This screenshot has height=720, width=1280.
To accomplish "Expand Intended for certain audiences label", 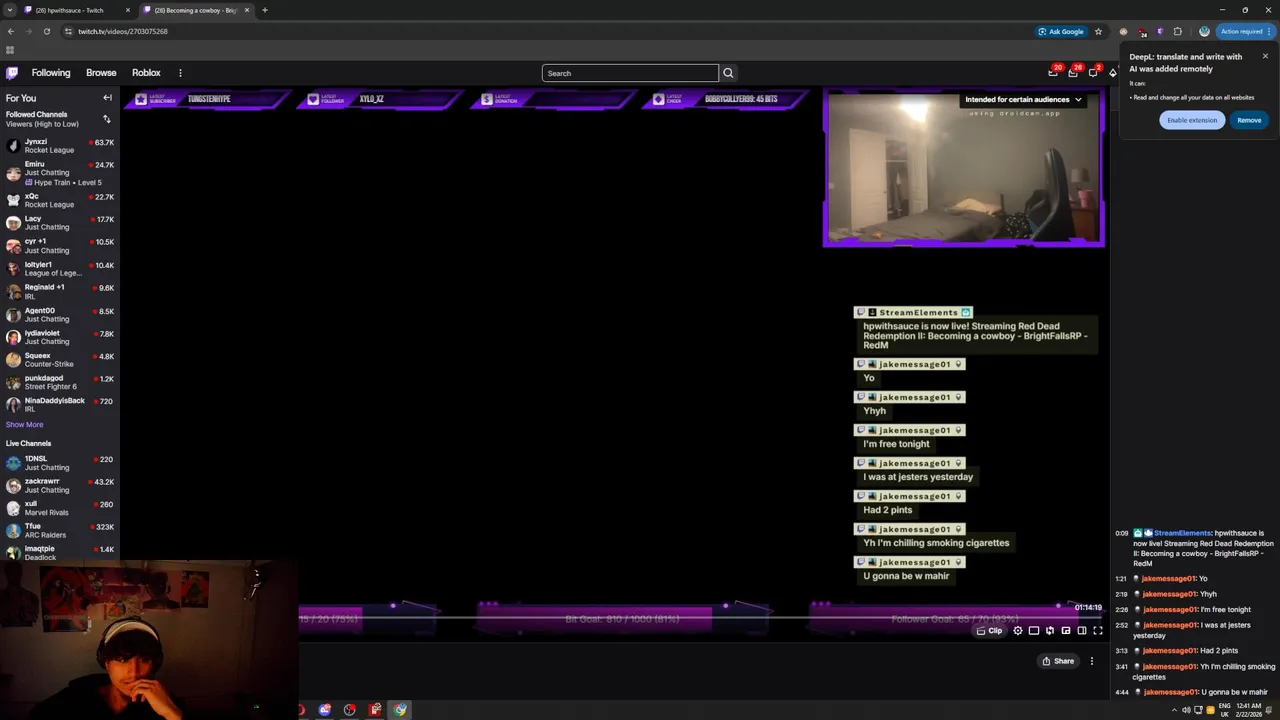I will click(x=1023, y=99).
